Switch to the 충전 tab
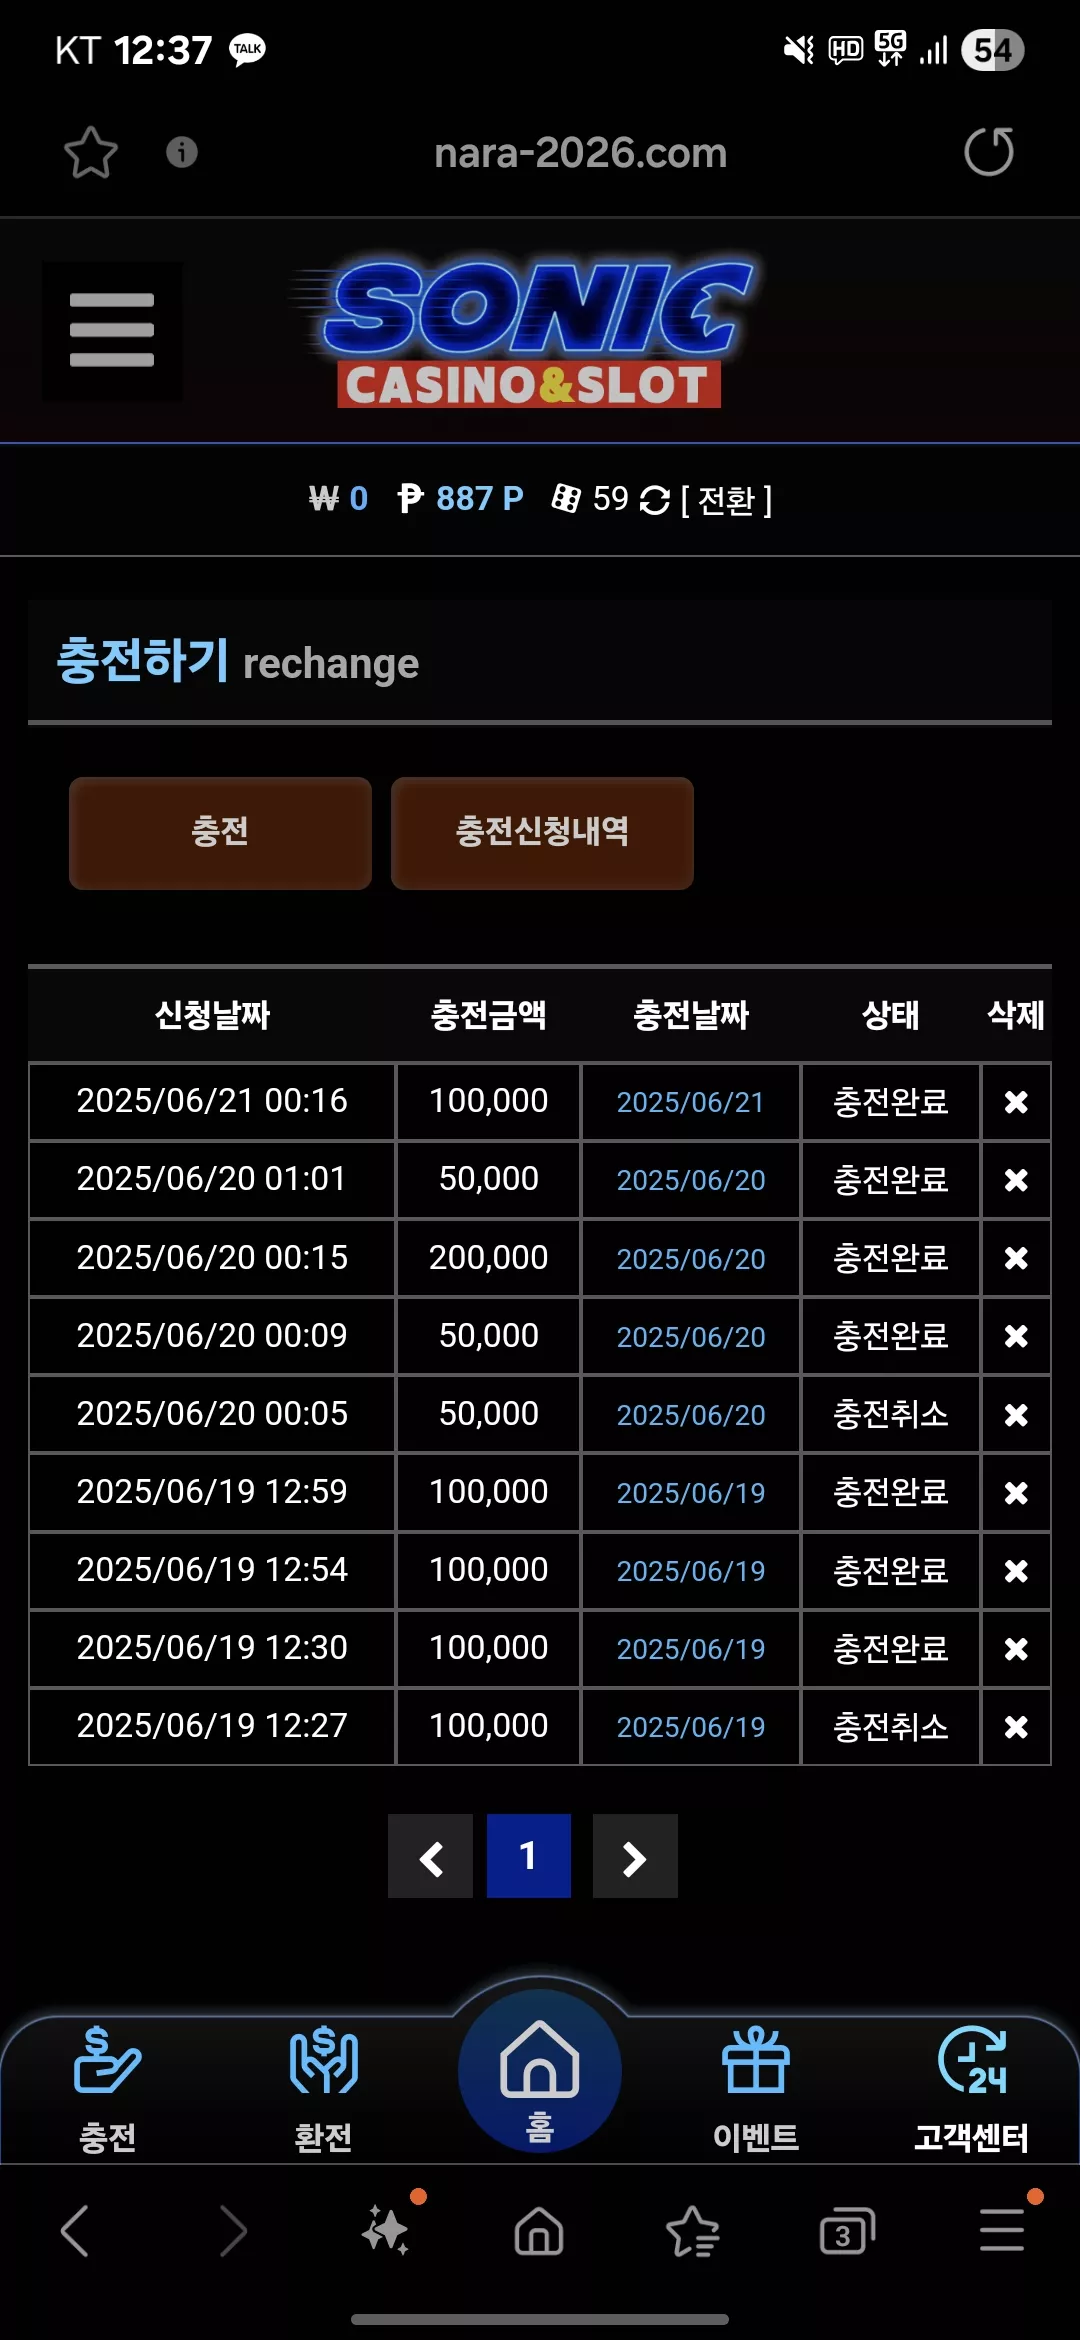The width and height of the screenshot is (1080, 2340). pyautogui.click(x=220, y=833)
